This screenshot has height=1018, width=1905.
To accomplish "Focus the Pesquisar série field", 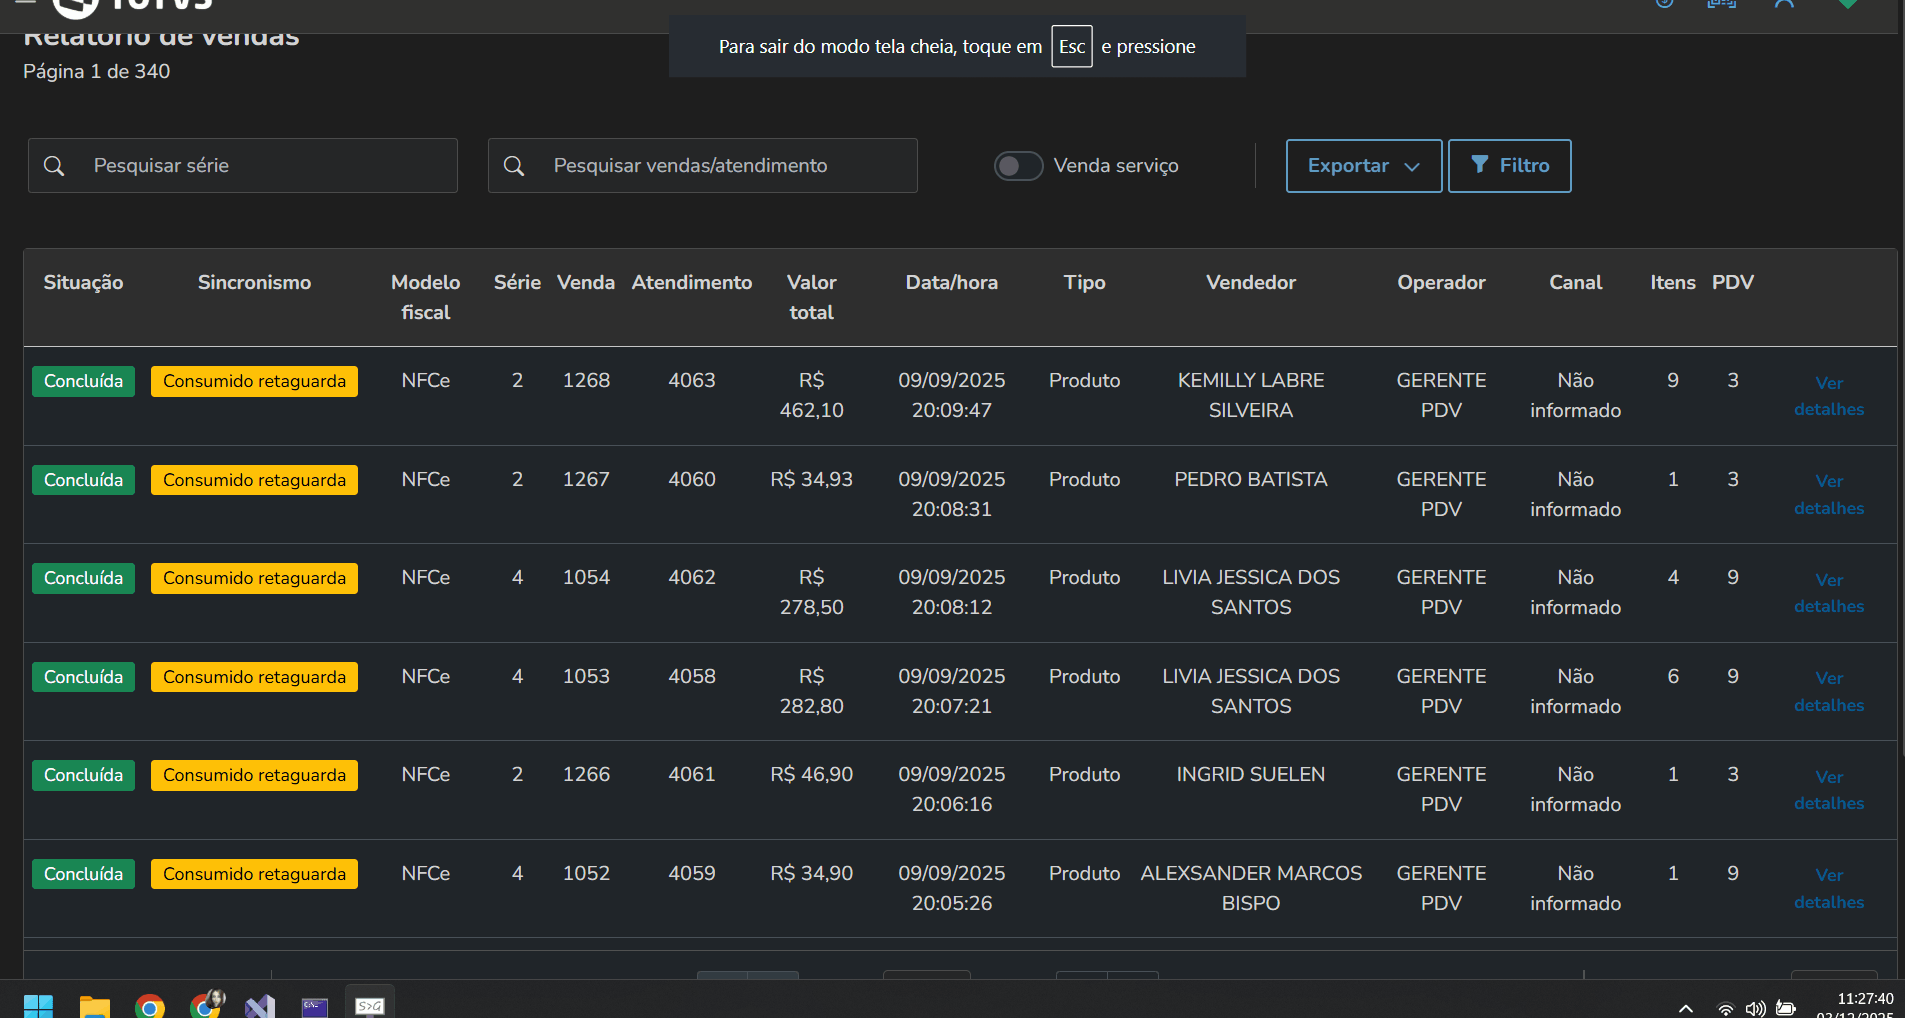I will pyautogui.click(x=243, y=166).
